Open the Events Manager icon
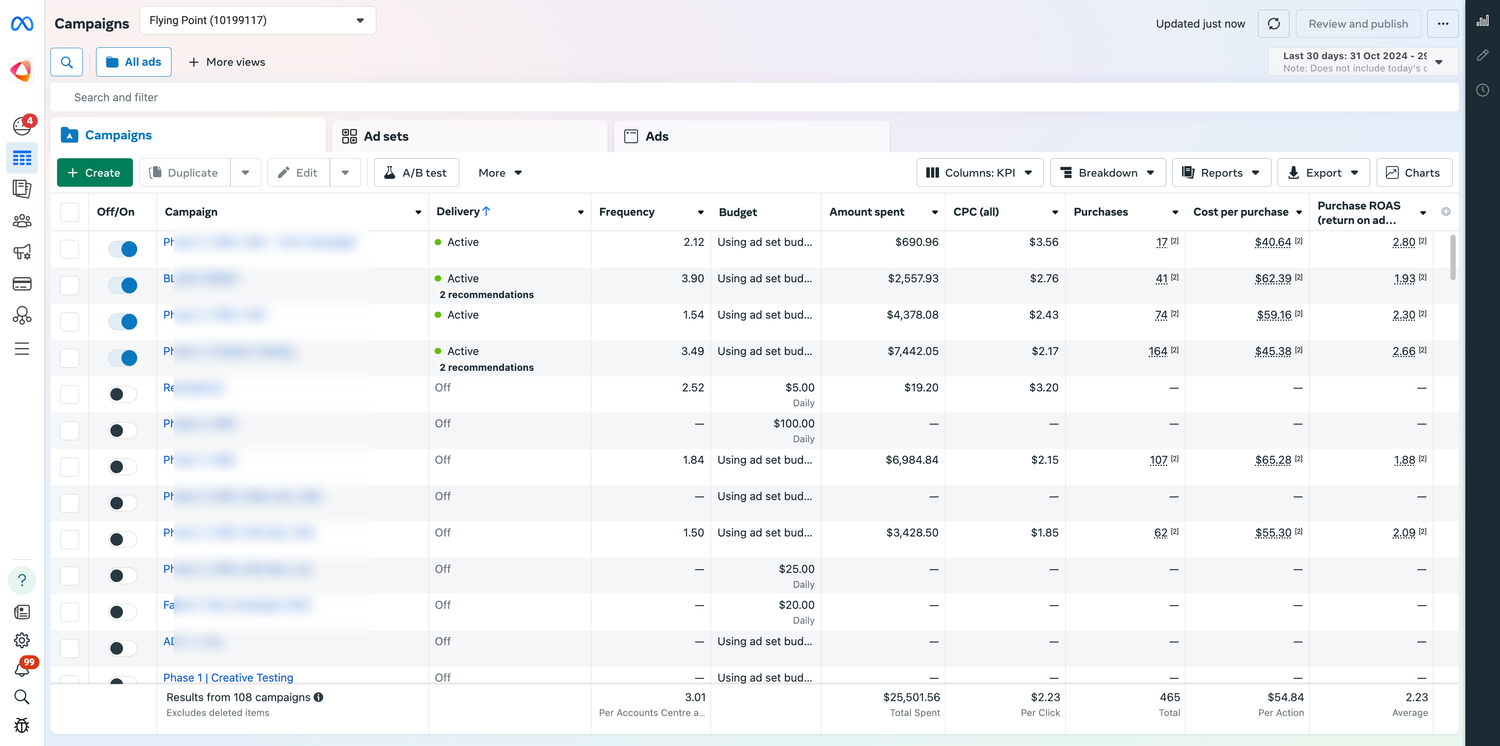The height and width of the screenshot is (746, 1500). 22,315
